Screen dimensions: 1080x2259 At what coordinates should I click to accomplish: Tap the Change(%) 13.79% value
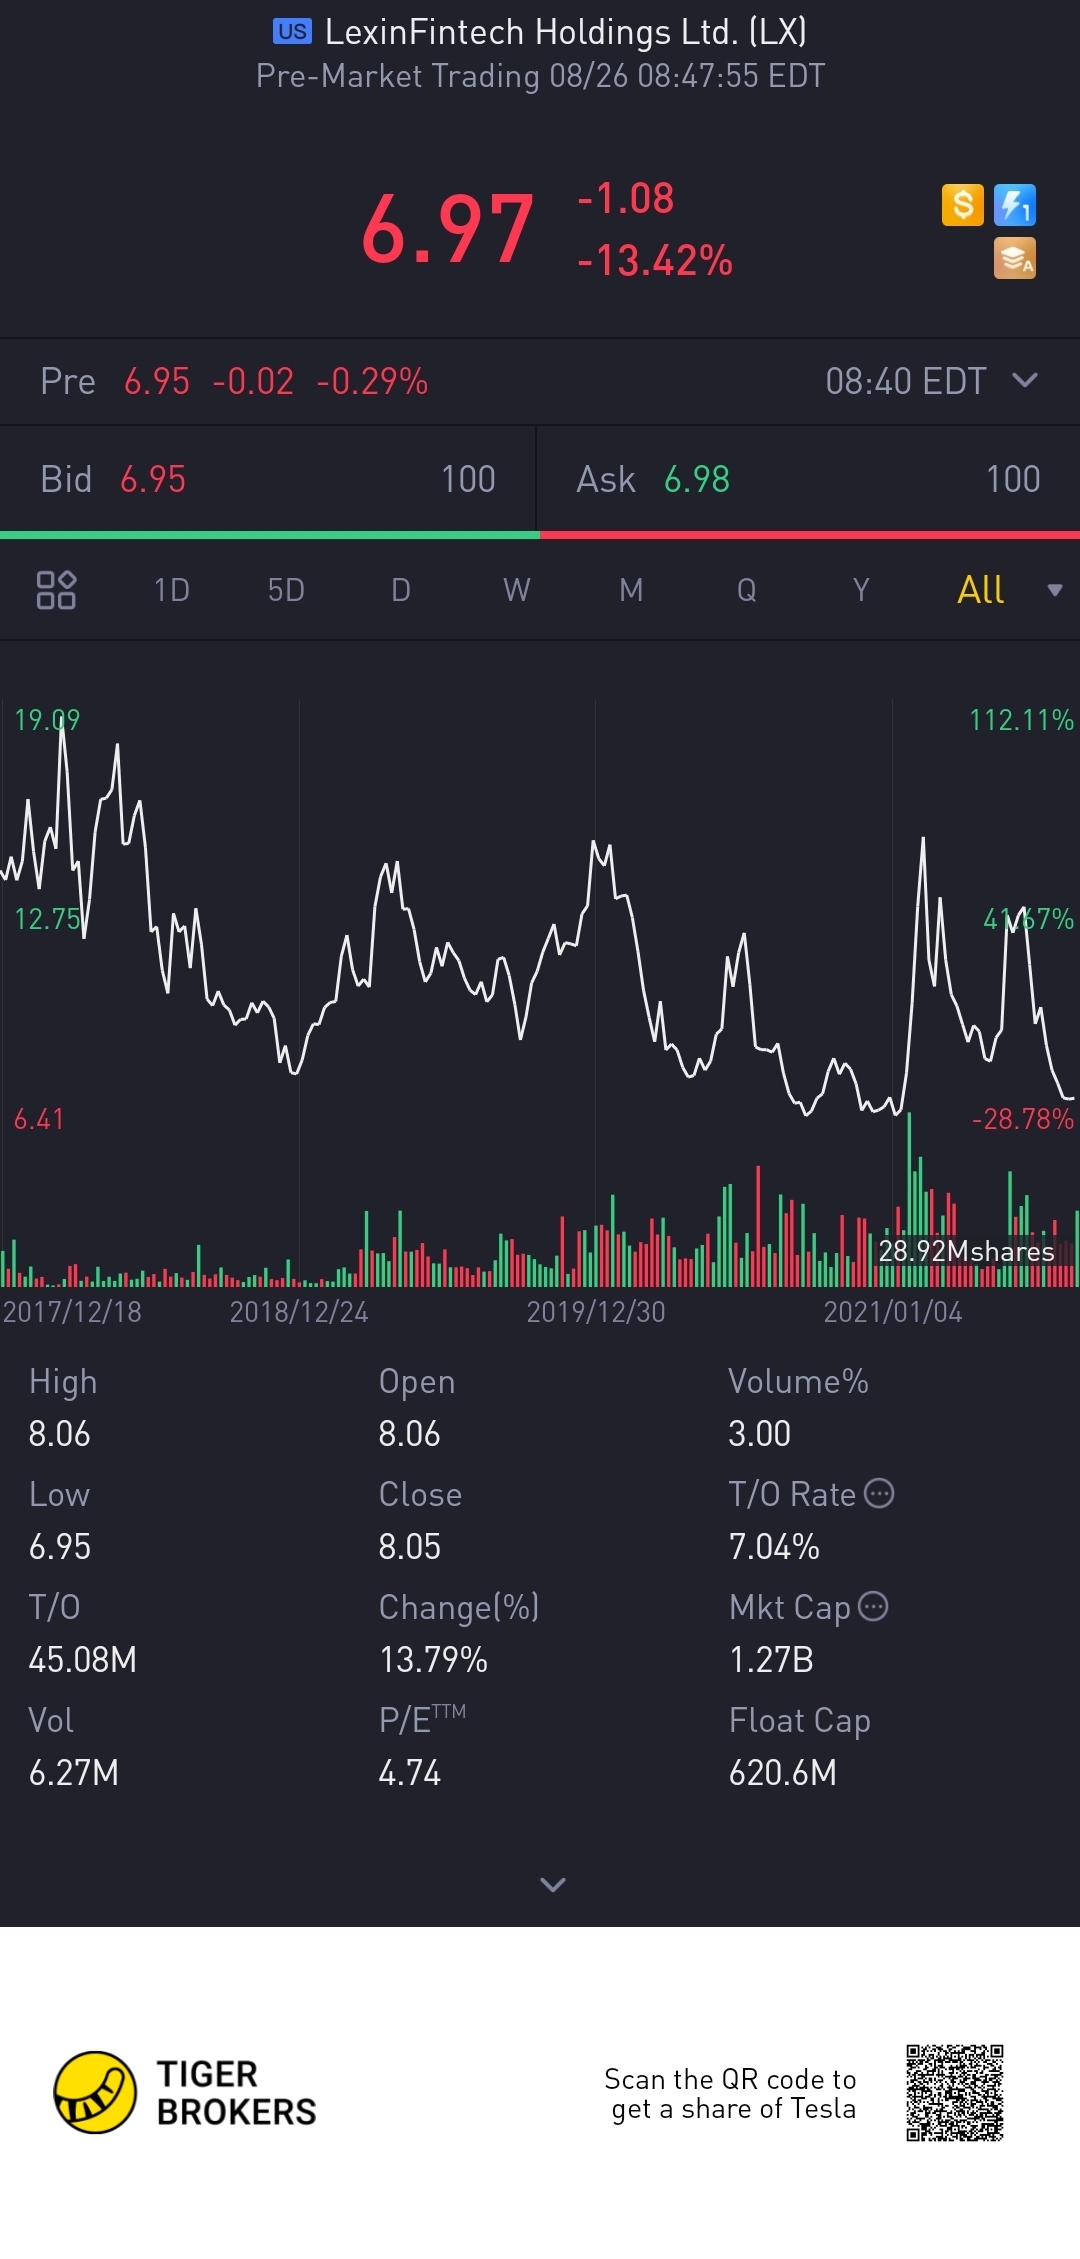pyautogui.click(x=434, y=1659)
